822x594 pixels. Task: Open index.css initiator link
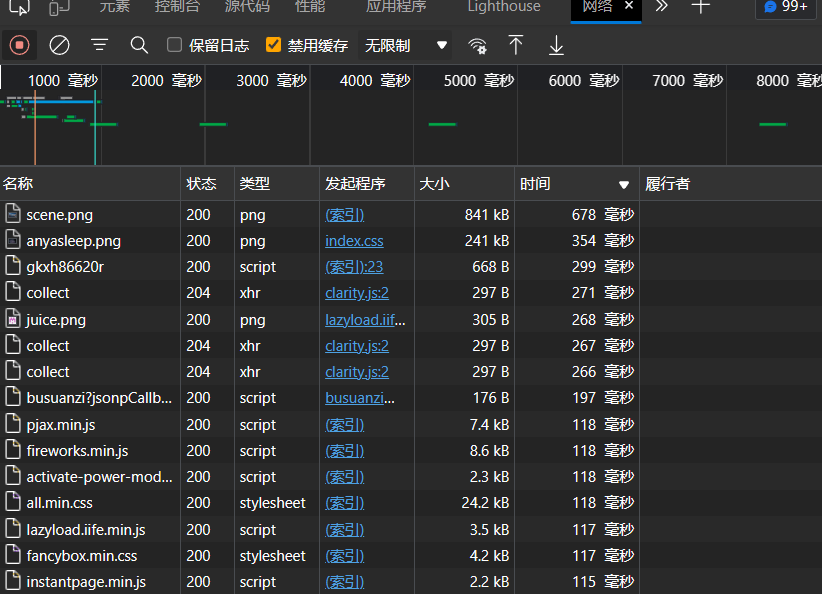[354, 241]
